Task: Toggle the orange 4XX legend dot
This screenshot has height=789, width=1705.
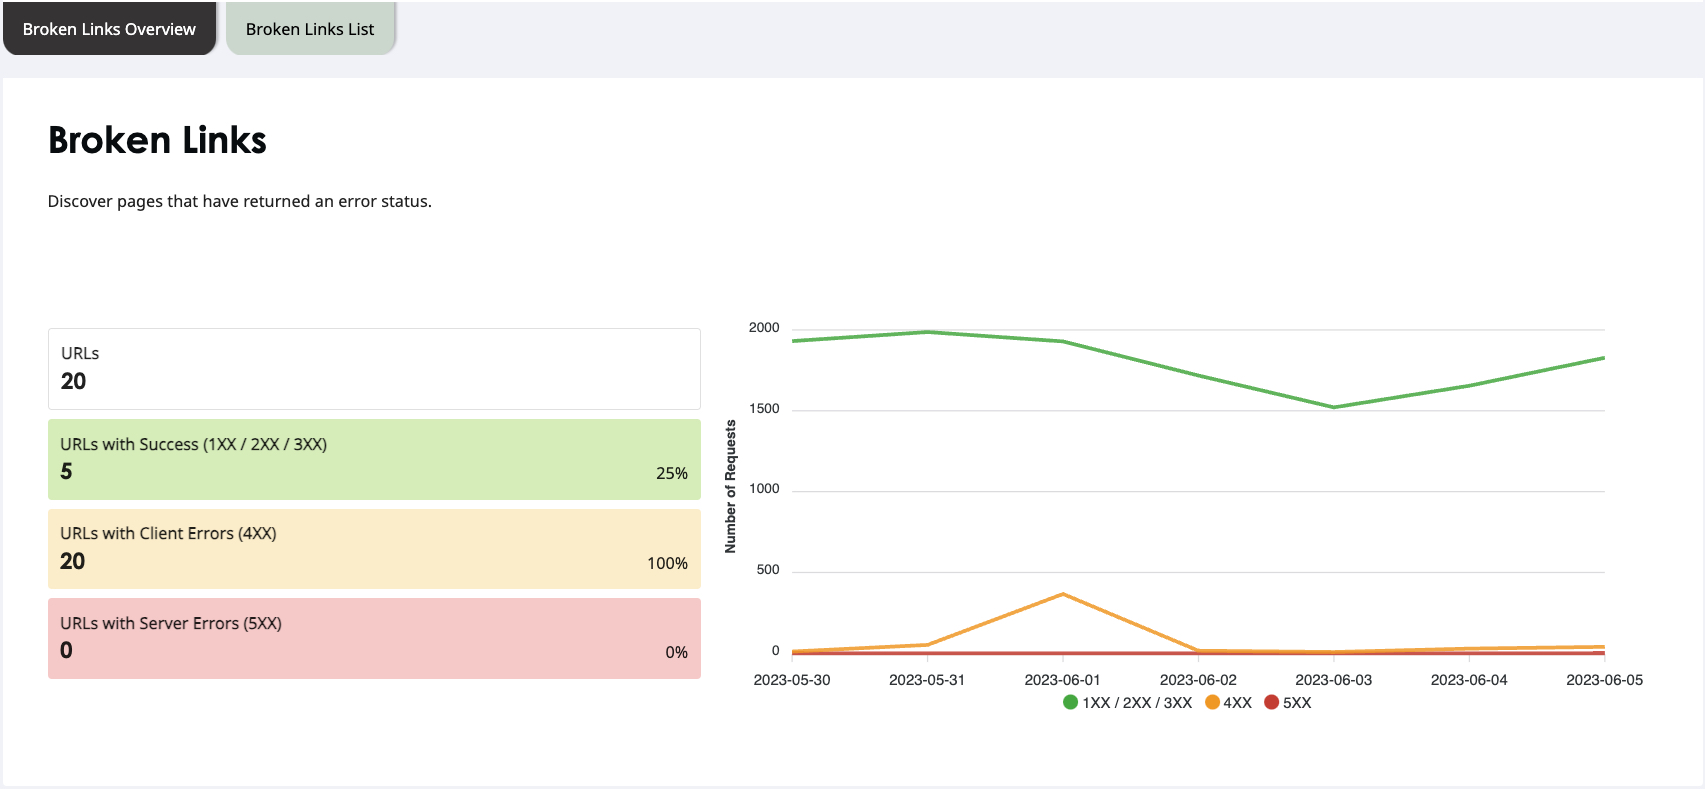Action: pyautogui.click(x=1212, y=702)
